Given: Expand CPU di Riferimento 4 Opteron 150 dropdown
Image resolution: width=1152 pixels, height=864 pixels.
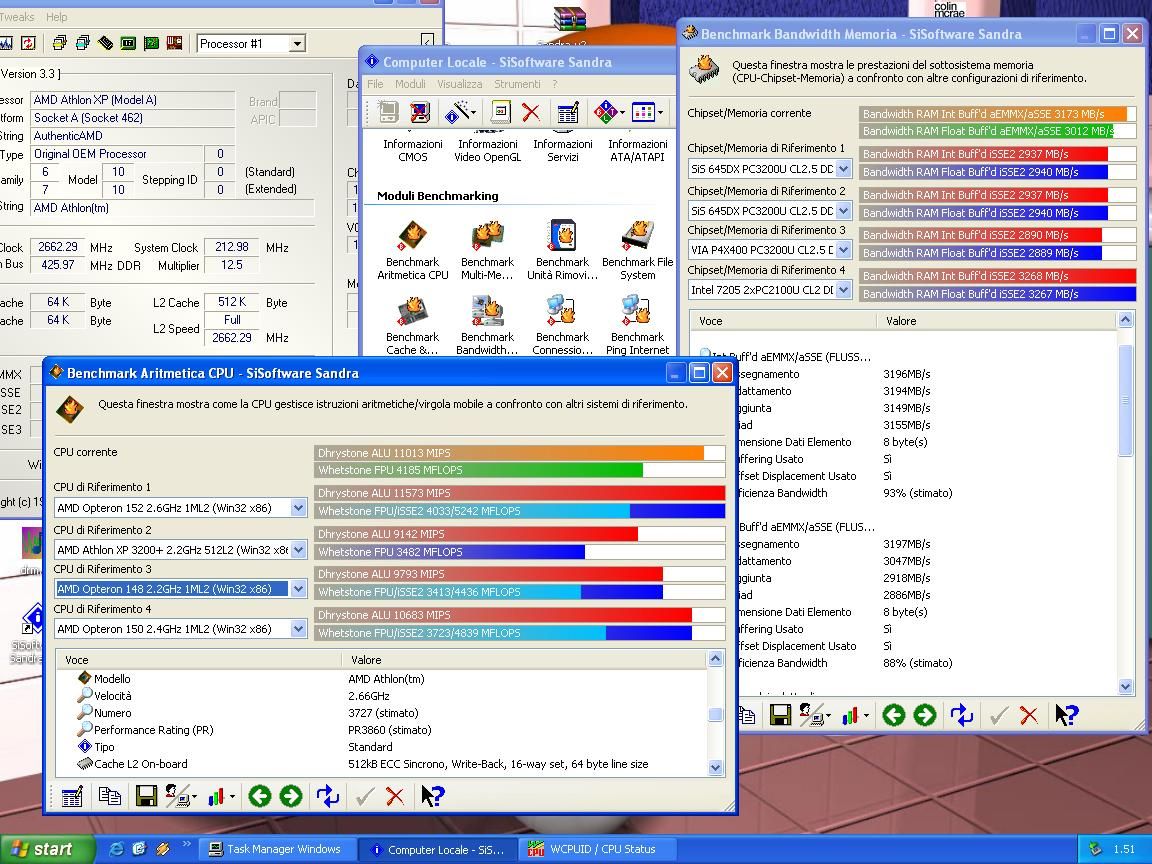Looking at the screenshot, I should [298, 629].
